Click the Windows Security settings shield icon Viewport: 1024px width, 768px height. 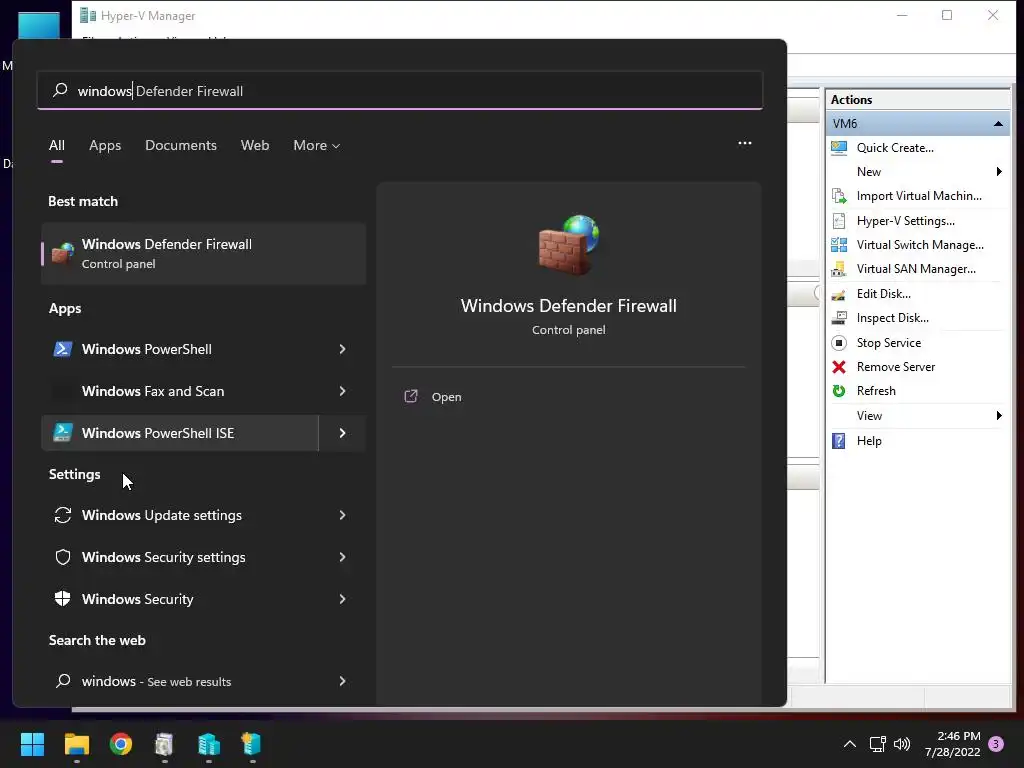click(63, 557)
